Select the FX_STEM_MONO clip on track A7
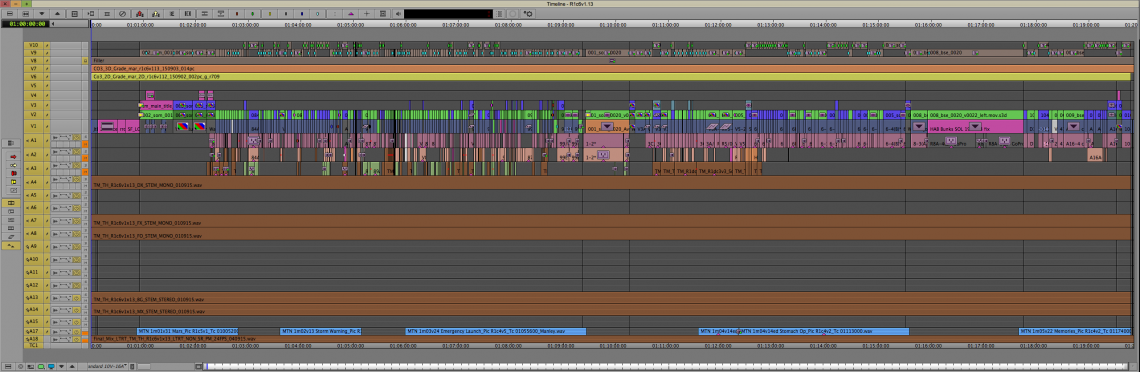Screen dimensions: 1140x372 tap(612, 222)
